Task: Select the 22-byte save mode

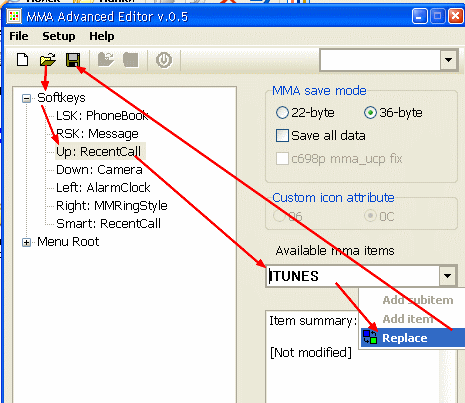Action: click(x=282, y=113)
